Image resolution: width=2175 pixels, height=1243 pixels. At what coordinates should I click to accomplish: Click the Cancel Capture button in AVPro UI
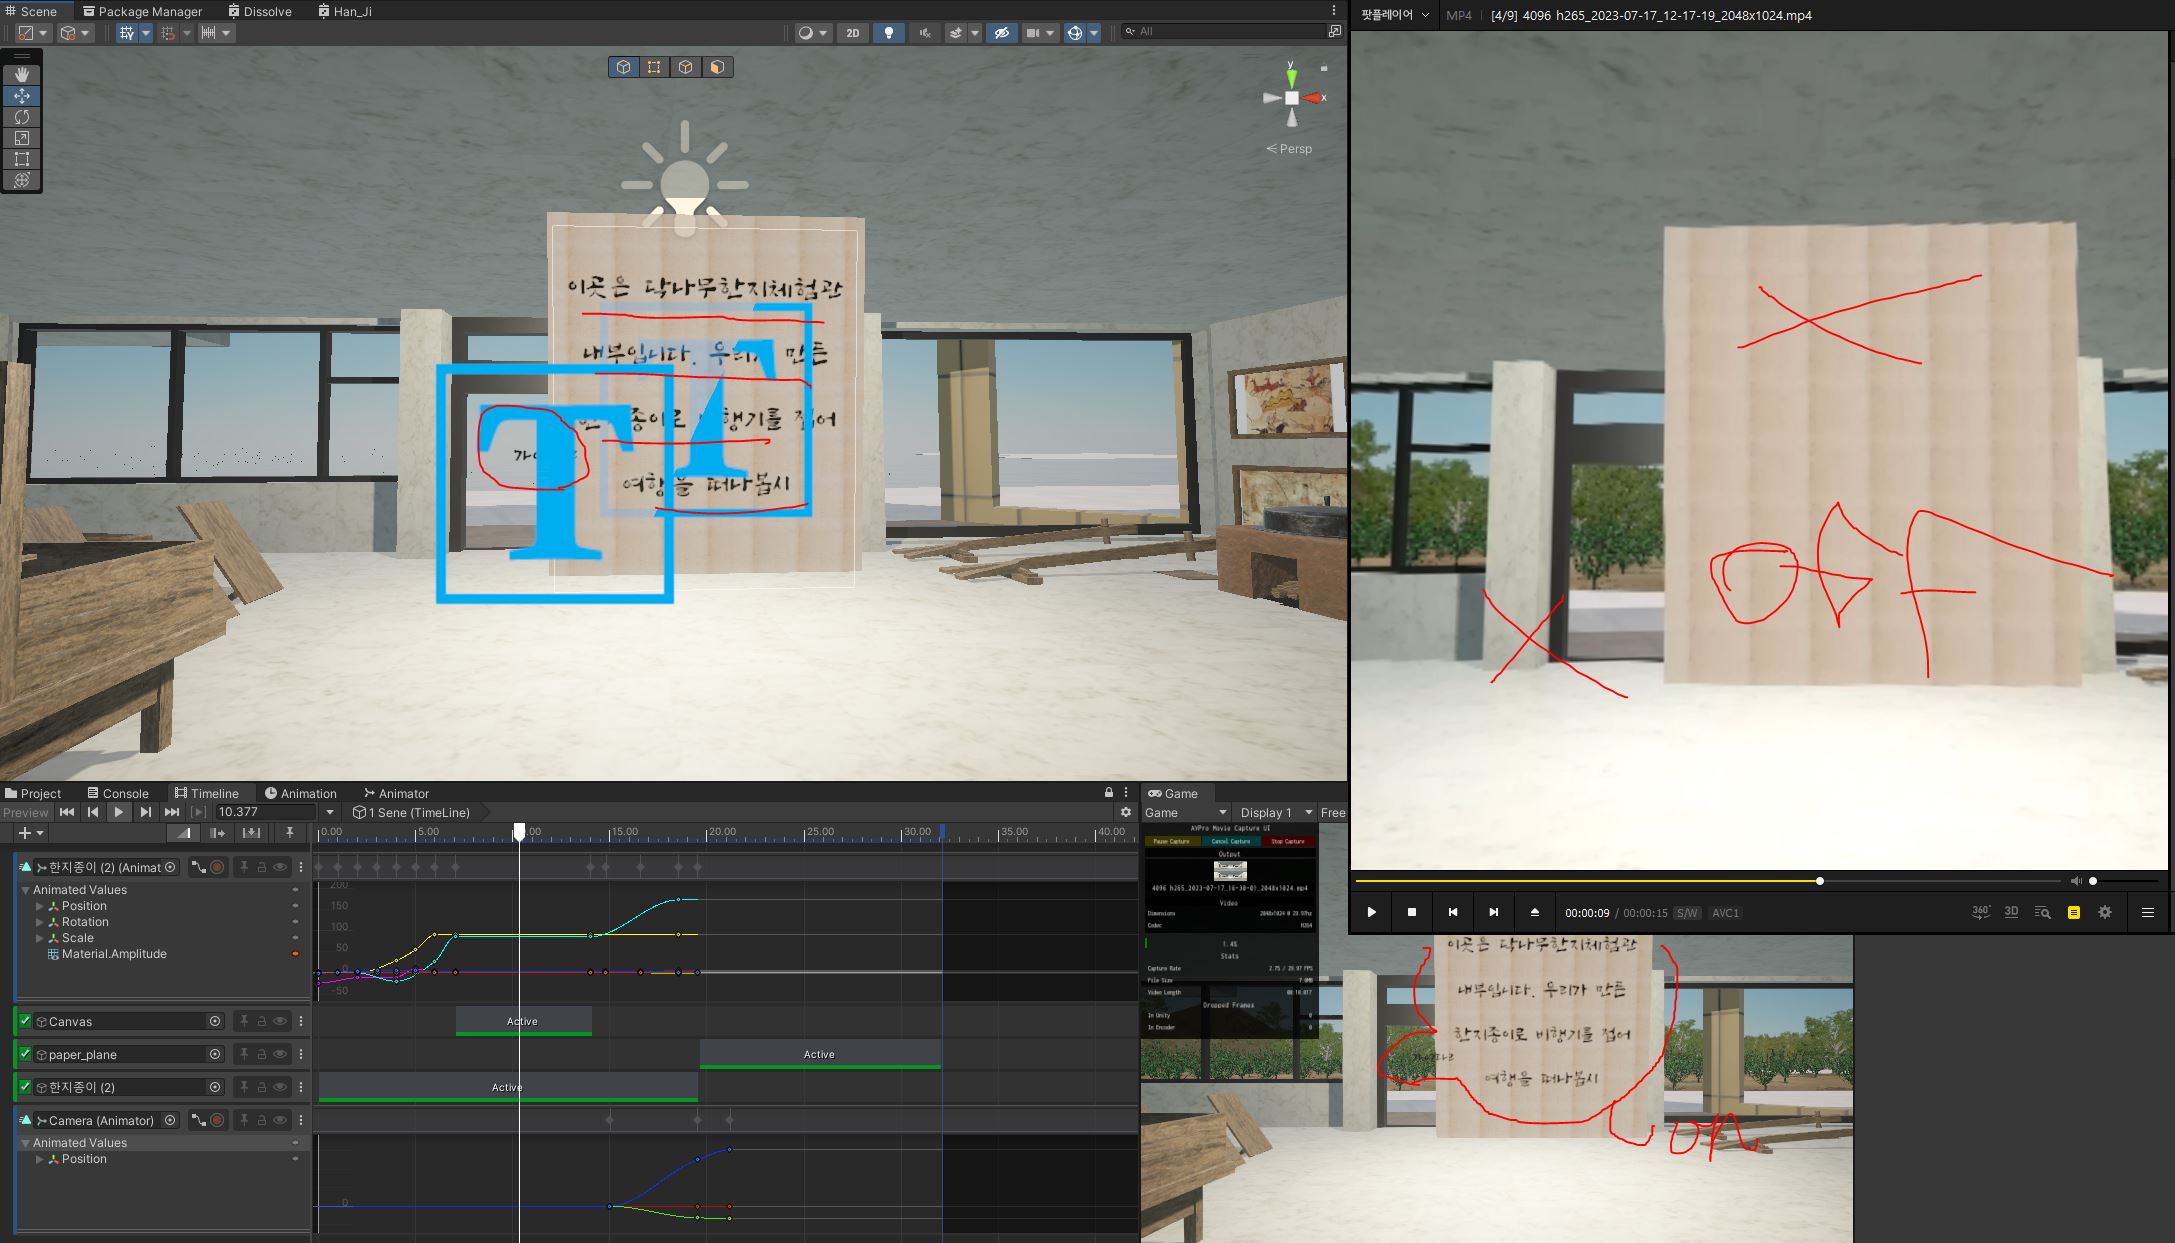click(x=1232, y=841)
